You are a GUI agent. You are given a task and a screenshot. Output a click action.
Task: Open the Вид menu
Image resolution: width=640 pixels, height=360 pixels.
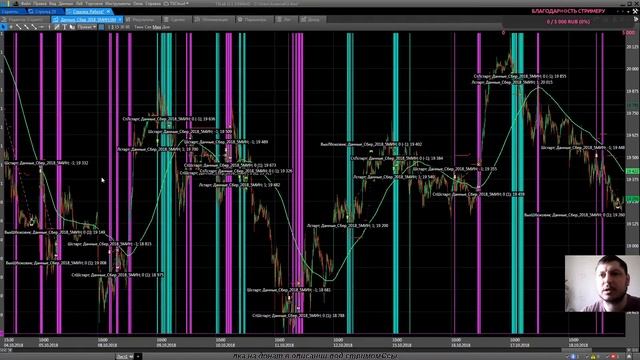(x=52, y=3)
